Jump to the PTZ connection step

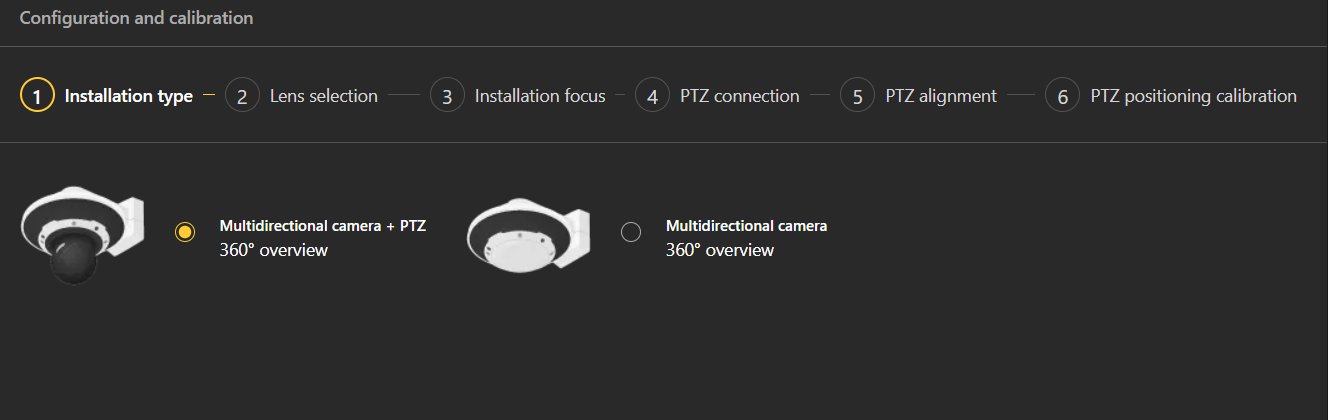[x=740, y=96]
